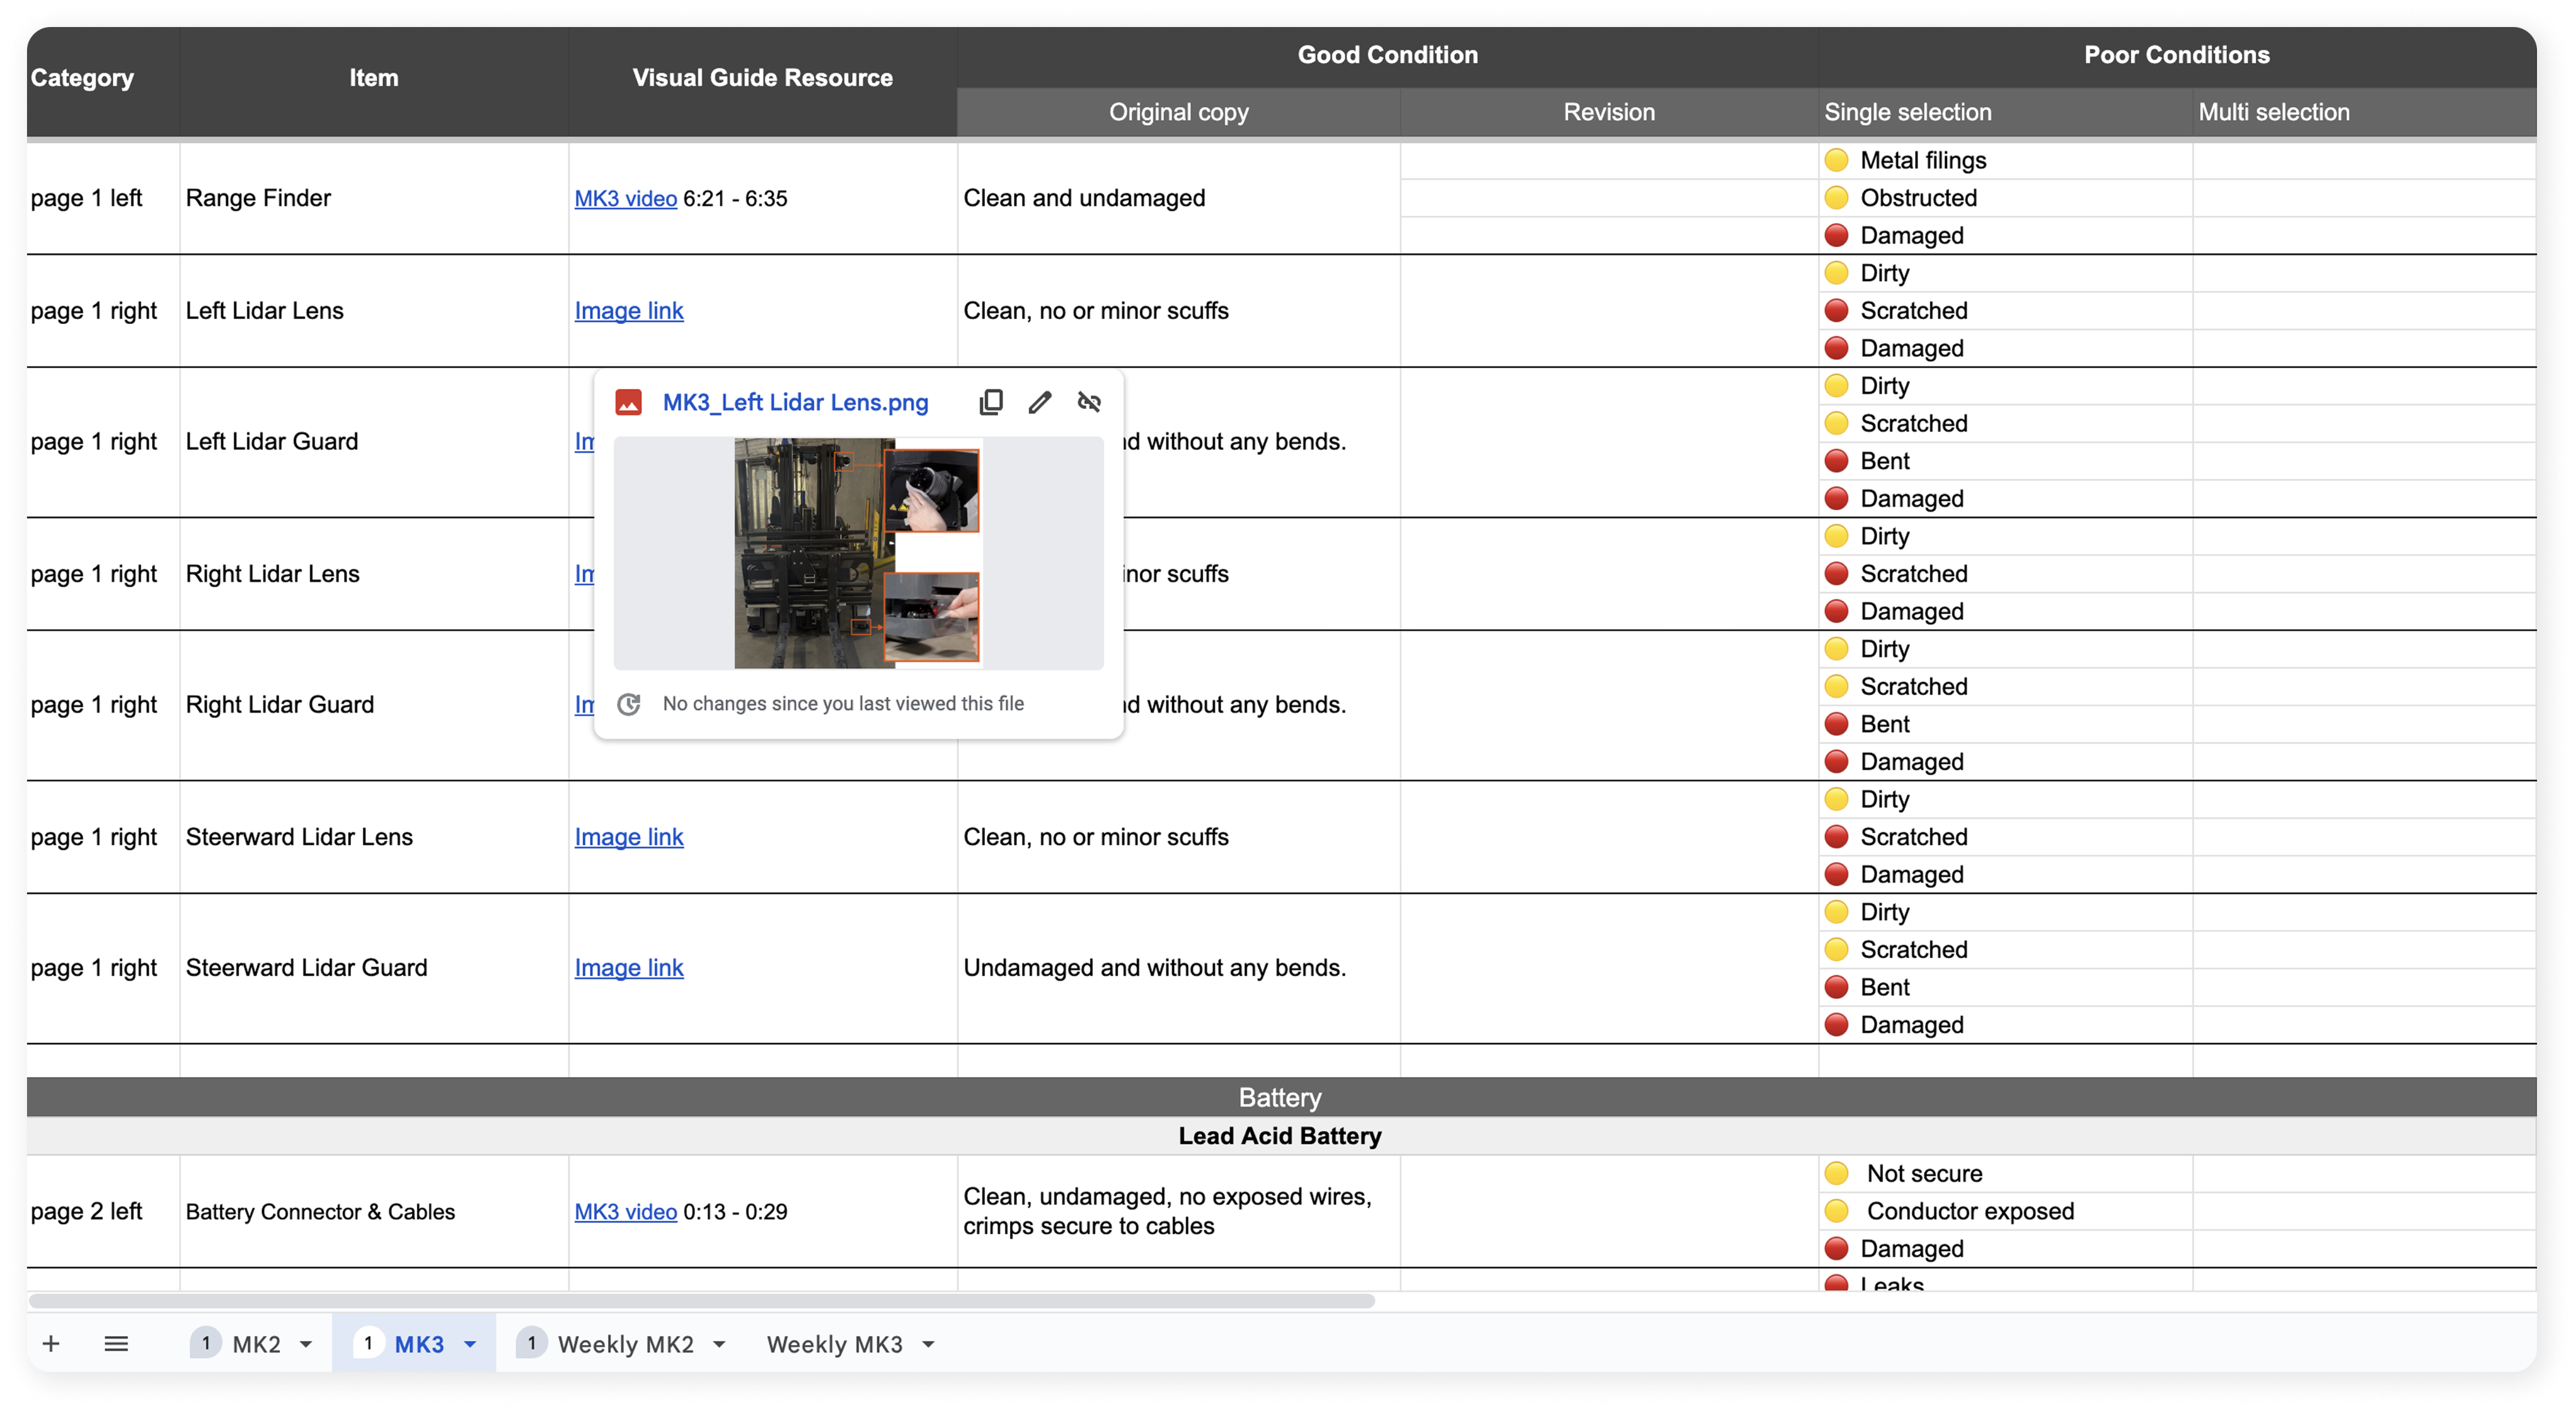Open the all sheets list icon
This screenshot has width=2576, height=1411.
[116, 1343]
